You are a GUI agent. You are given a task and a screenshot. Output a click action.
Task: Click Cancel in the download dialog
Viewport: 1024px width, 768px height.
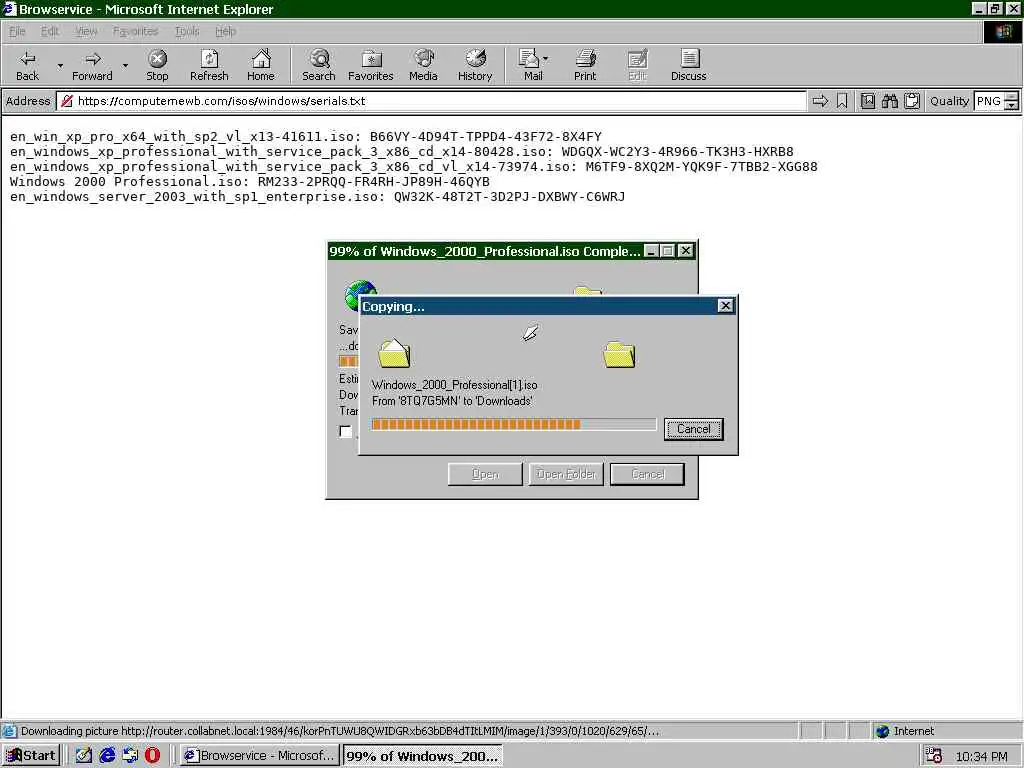point(647,474)
